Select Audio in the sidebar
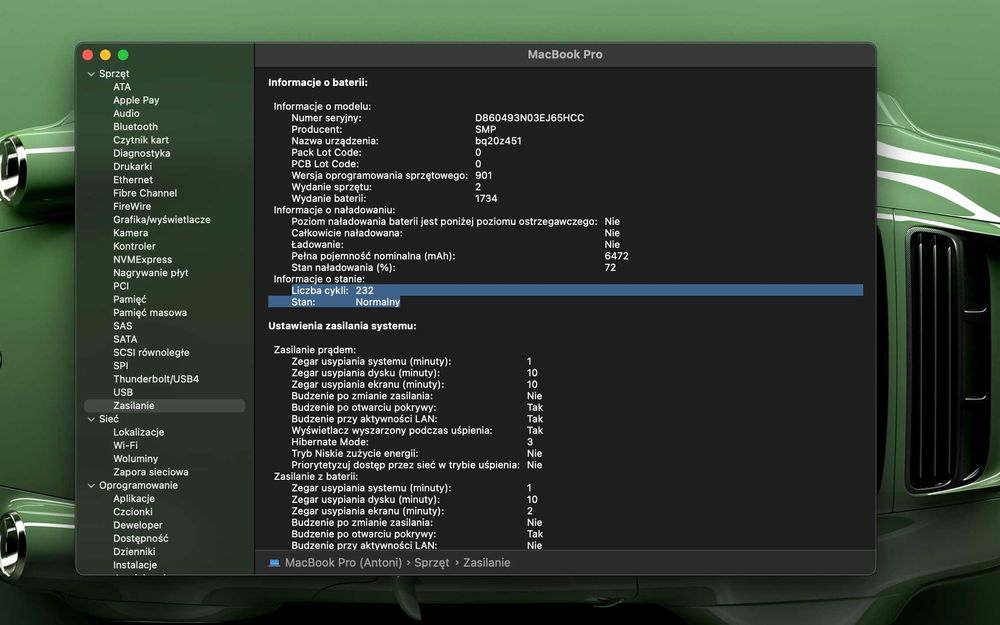This screenshot has width=1000, height=625. coord(126,114)
